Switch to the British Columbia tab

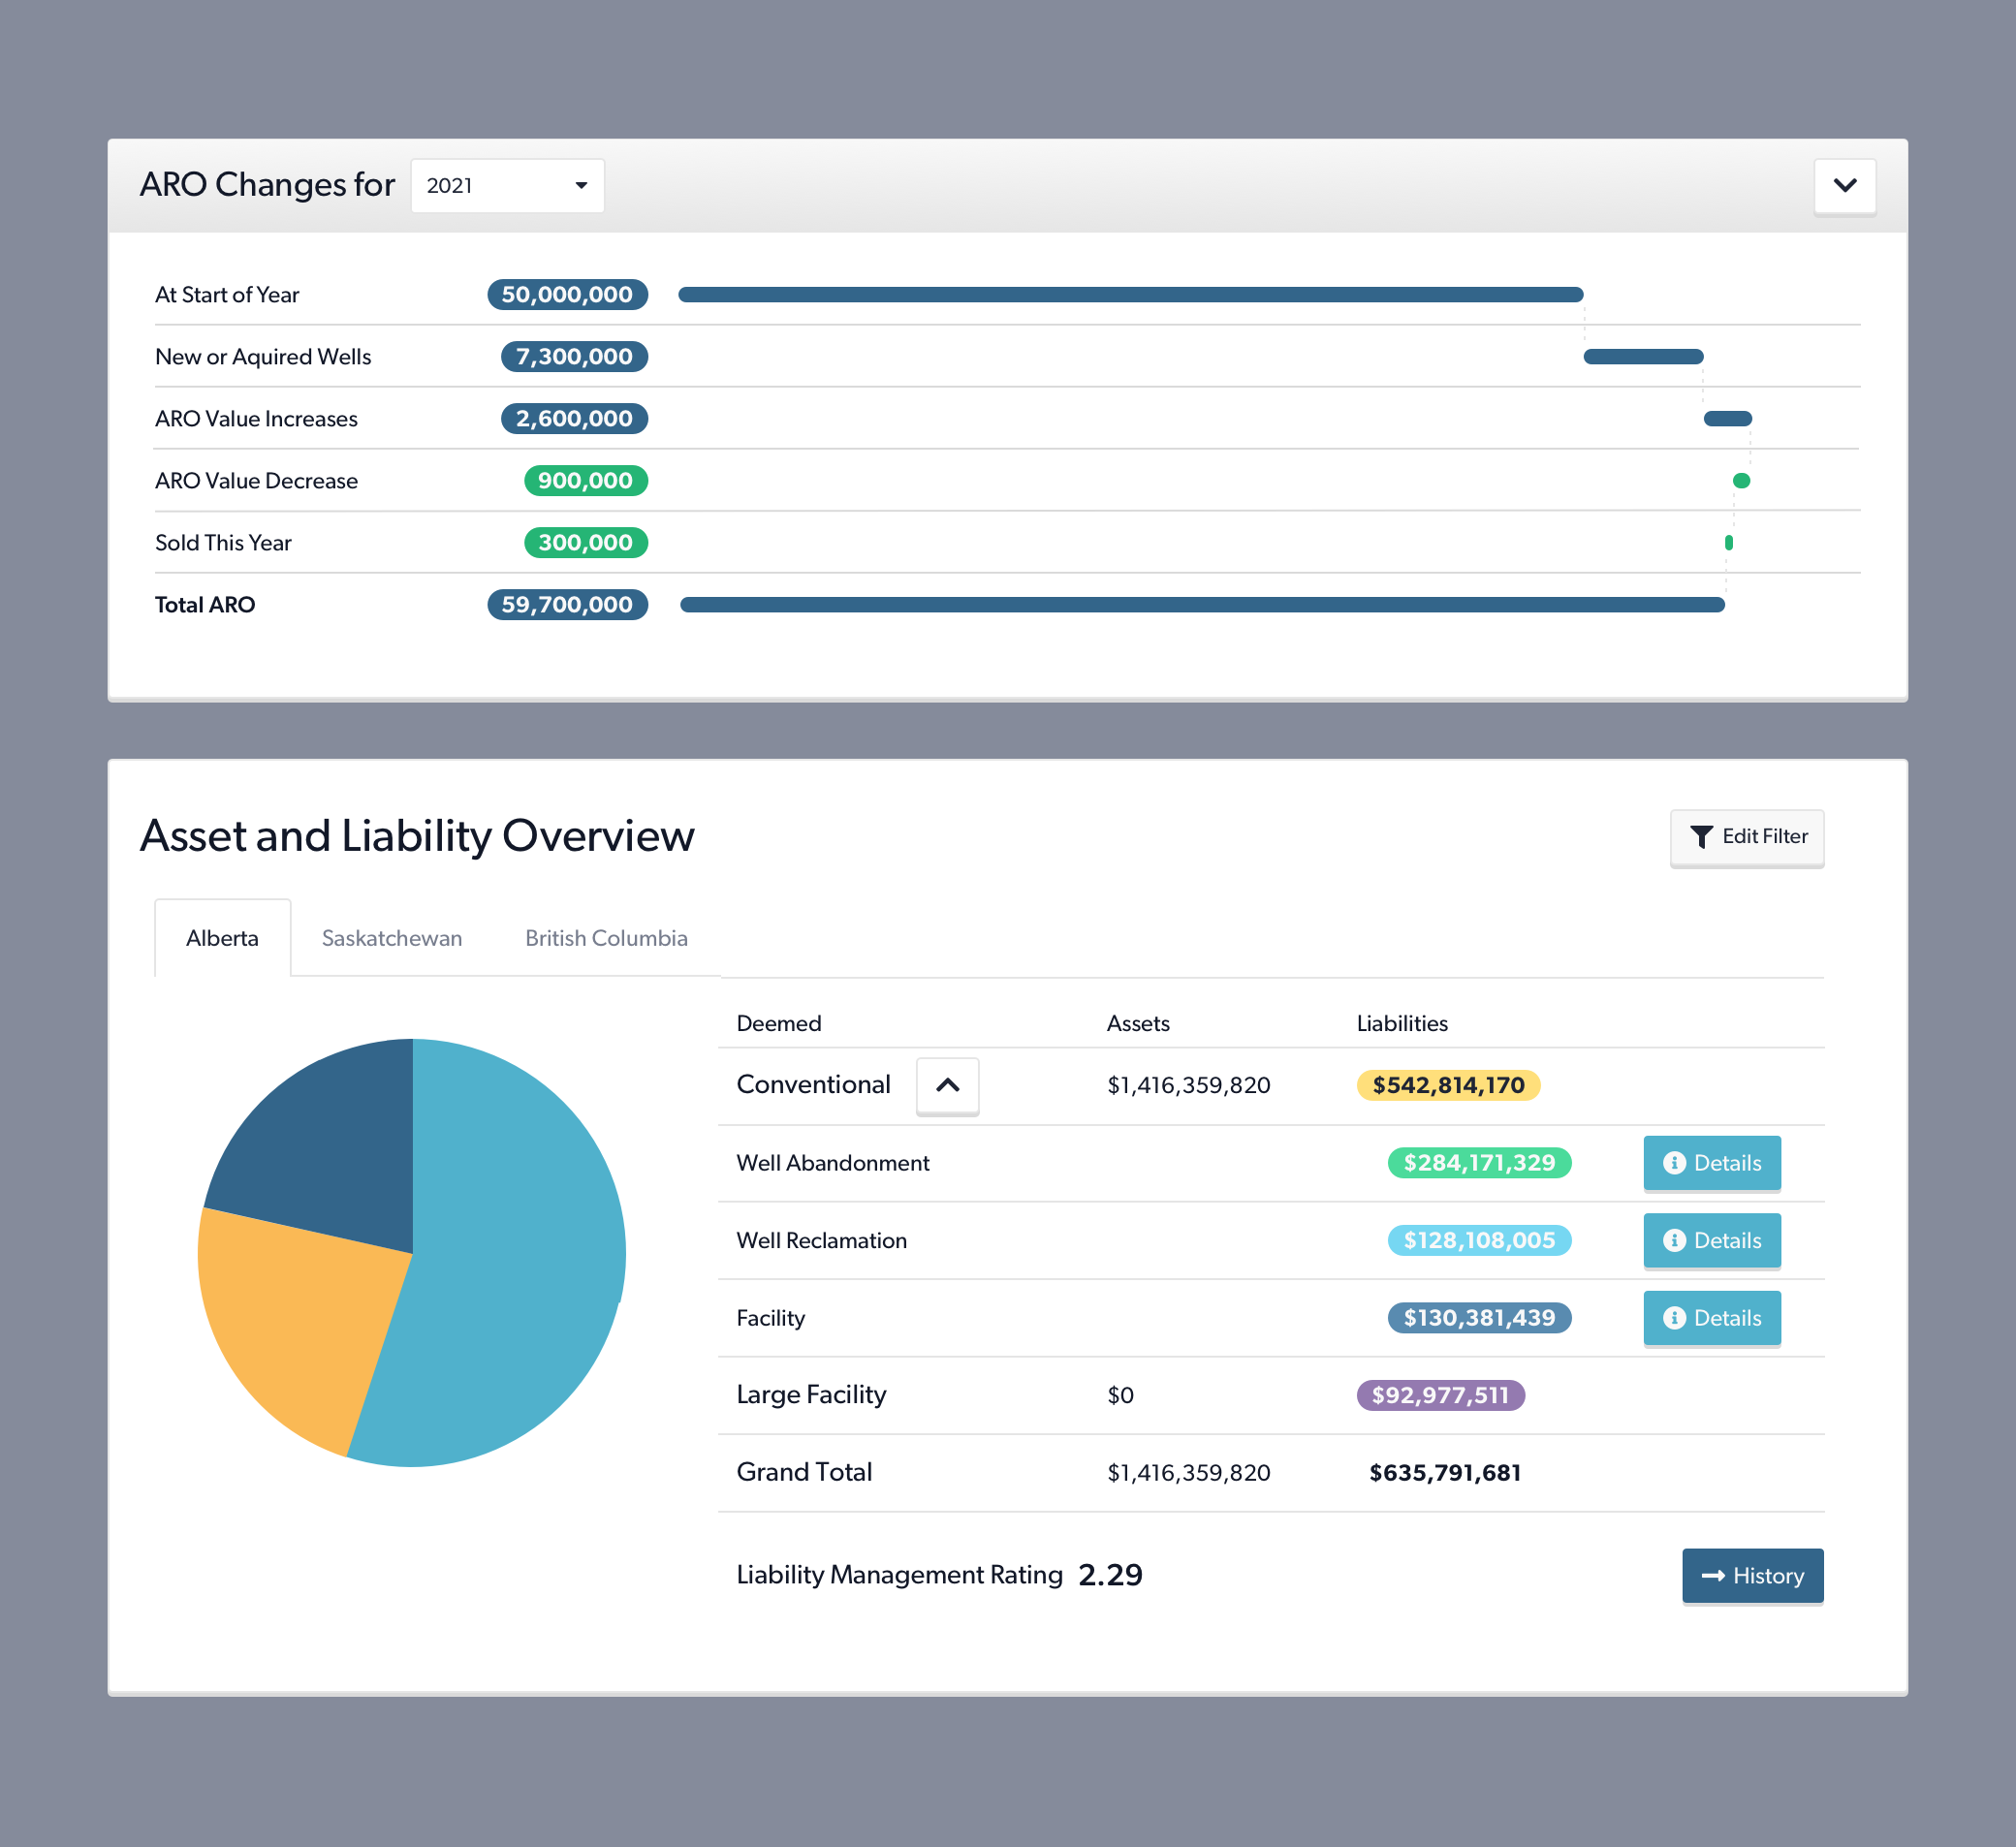(606, 938)
